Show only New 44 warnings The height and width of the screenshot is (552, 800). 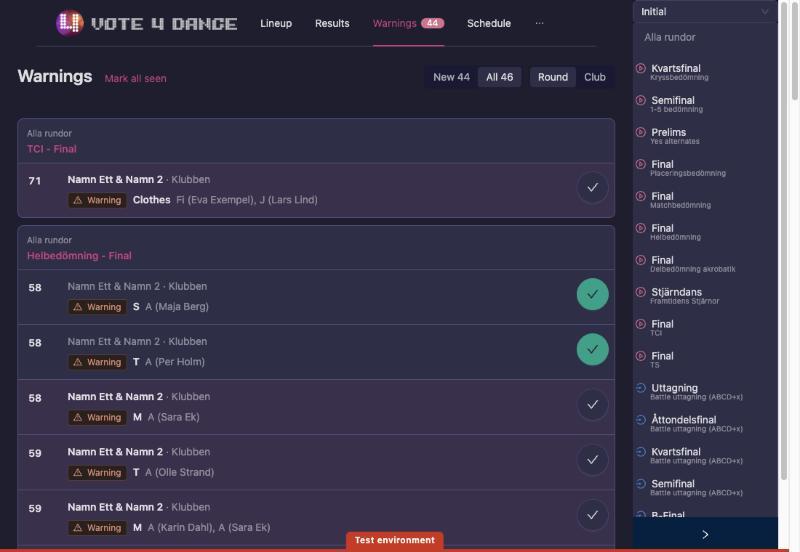(451, 77)
